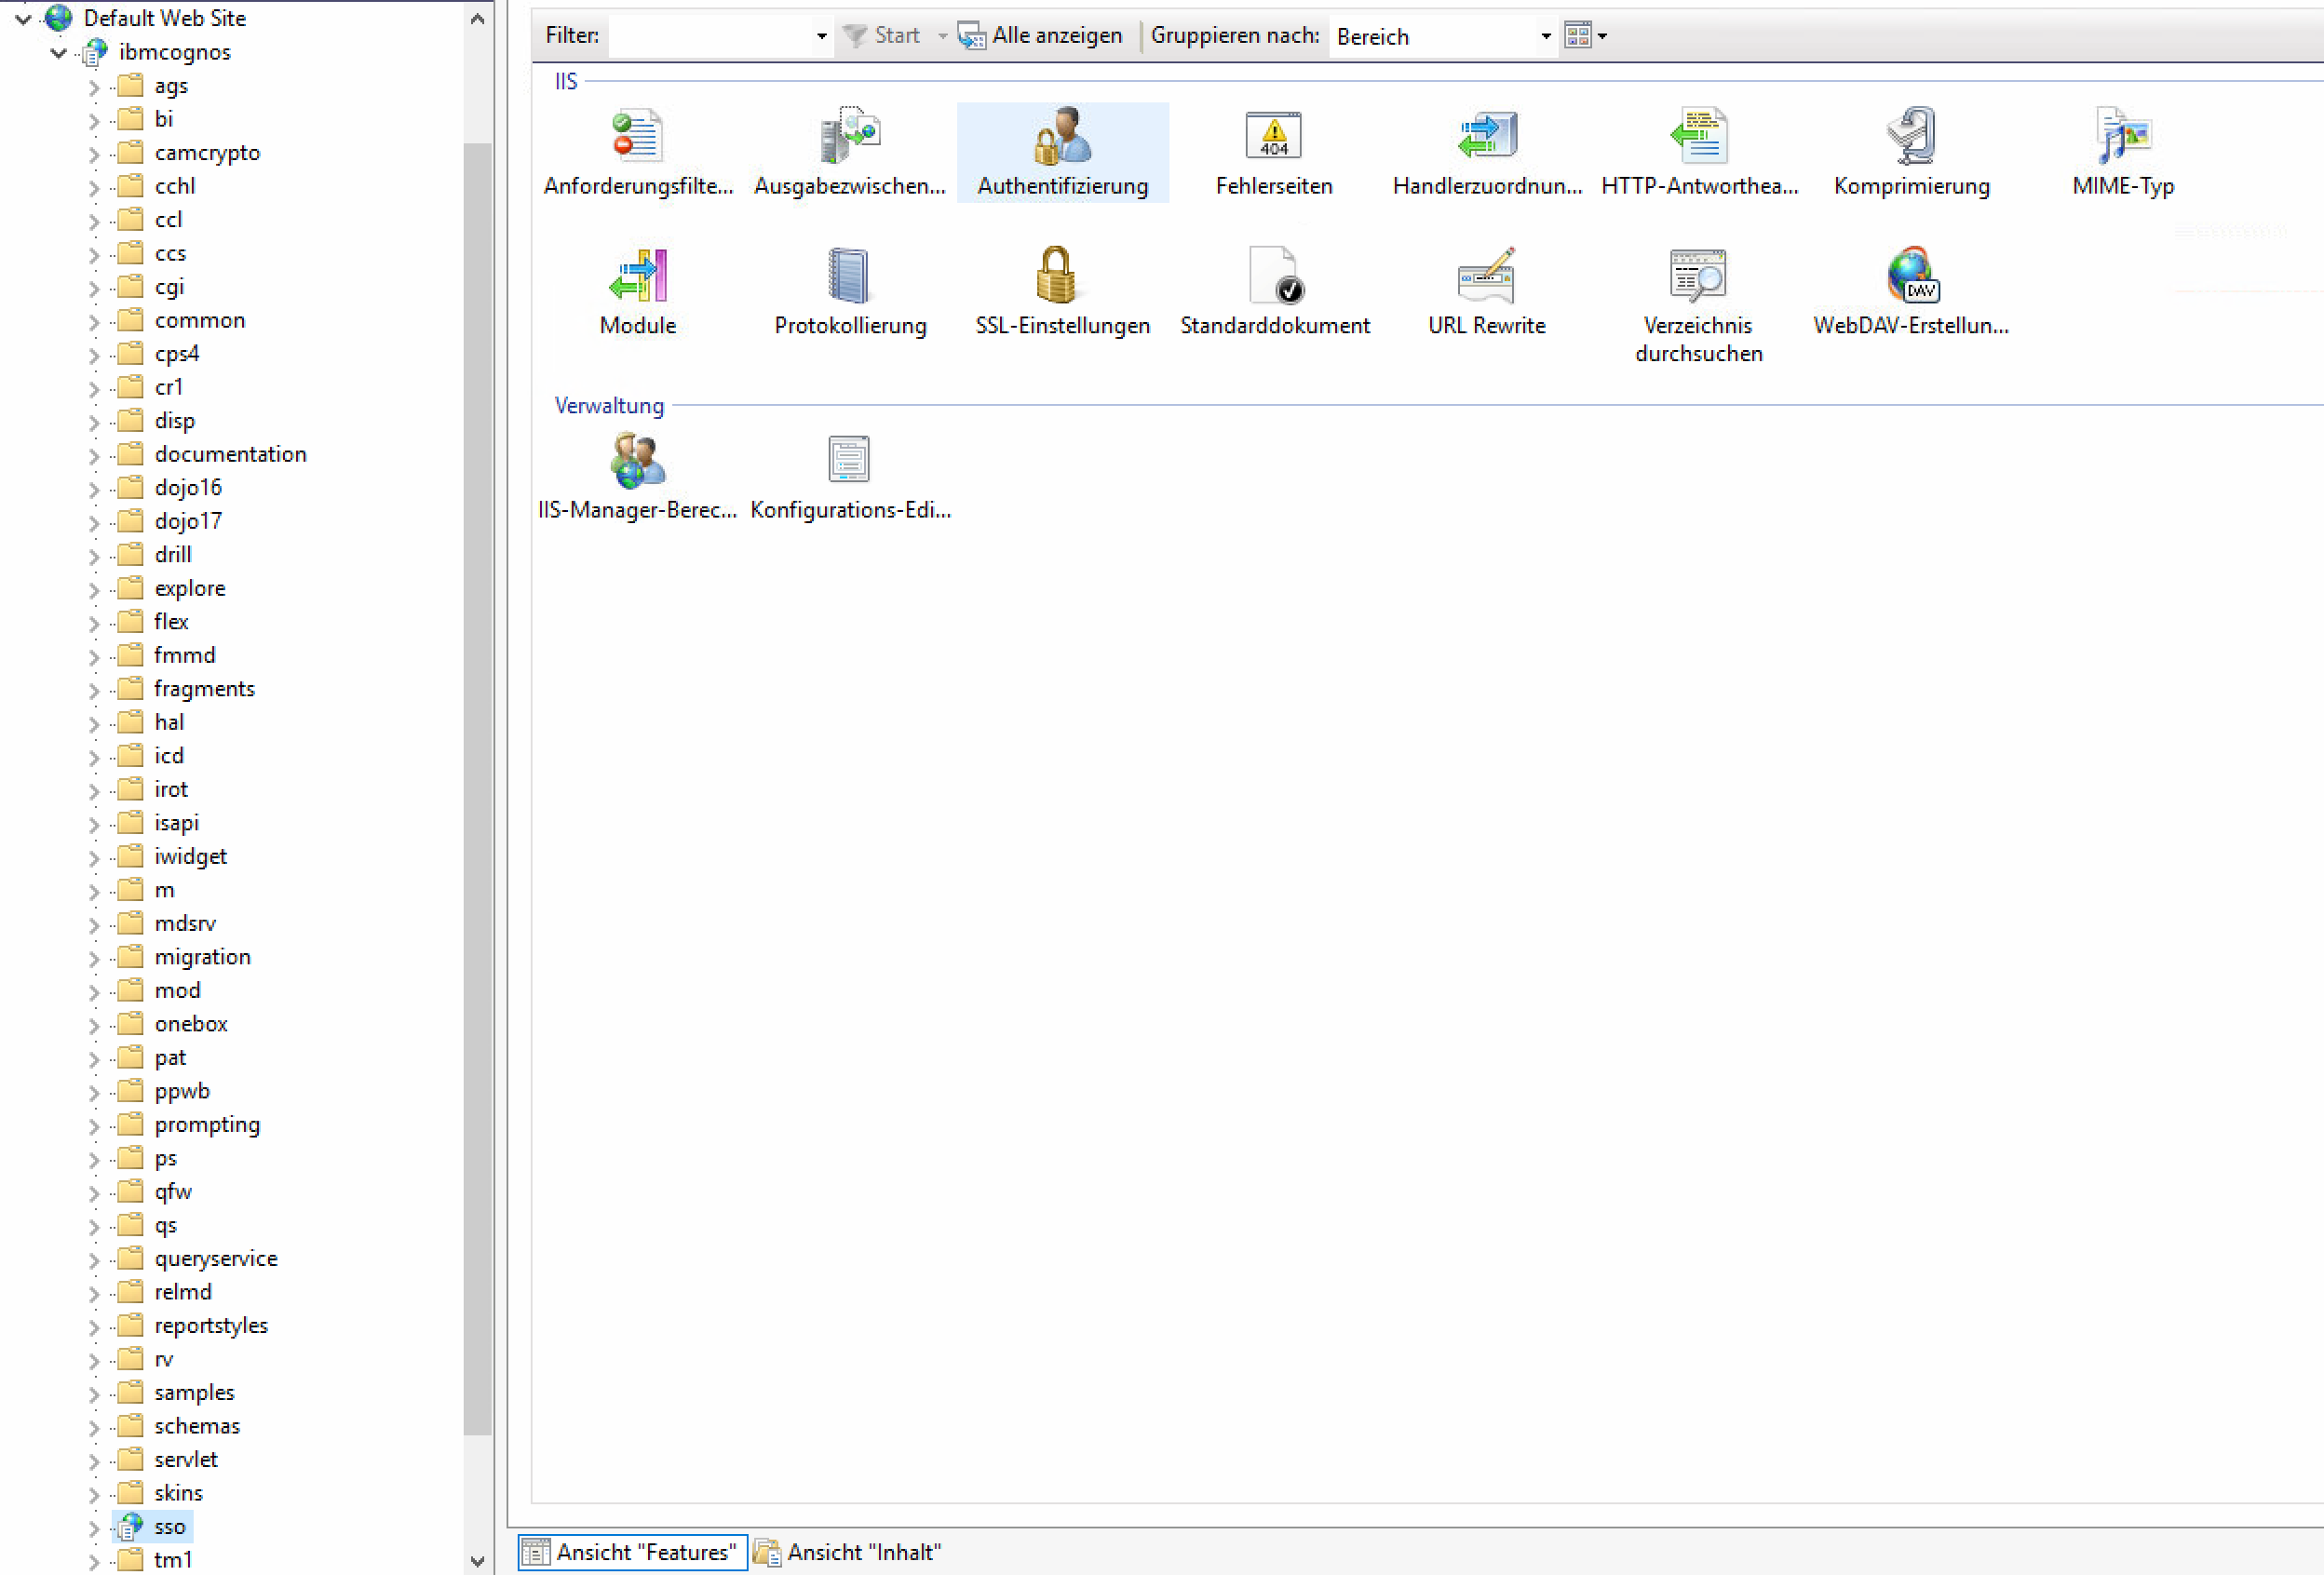Screen dimensions: 2324x1575
Task: Open Verzeichnis durchsuchen icon
Action: click(1698, 275)
